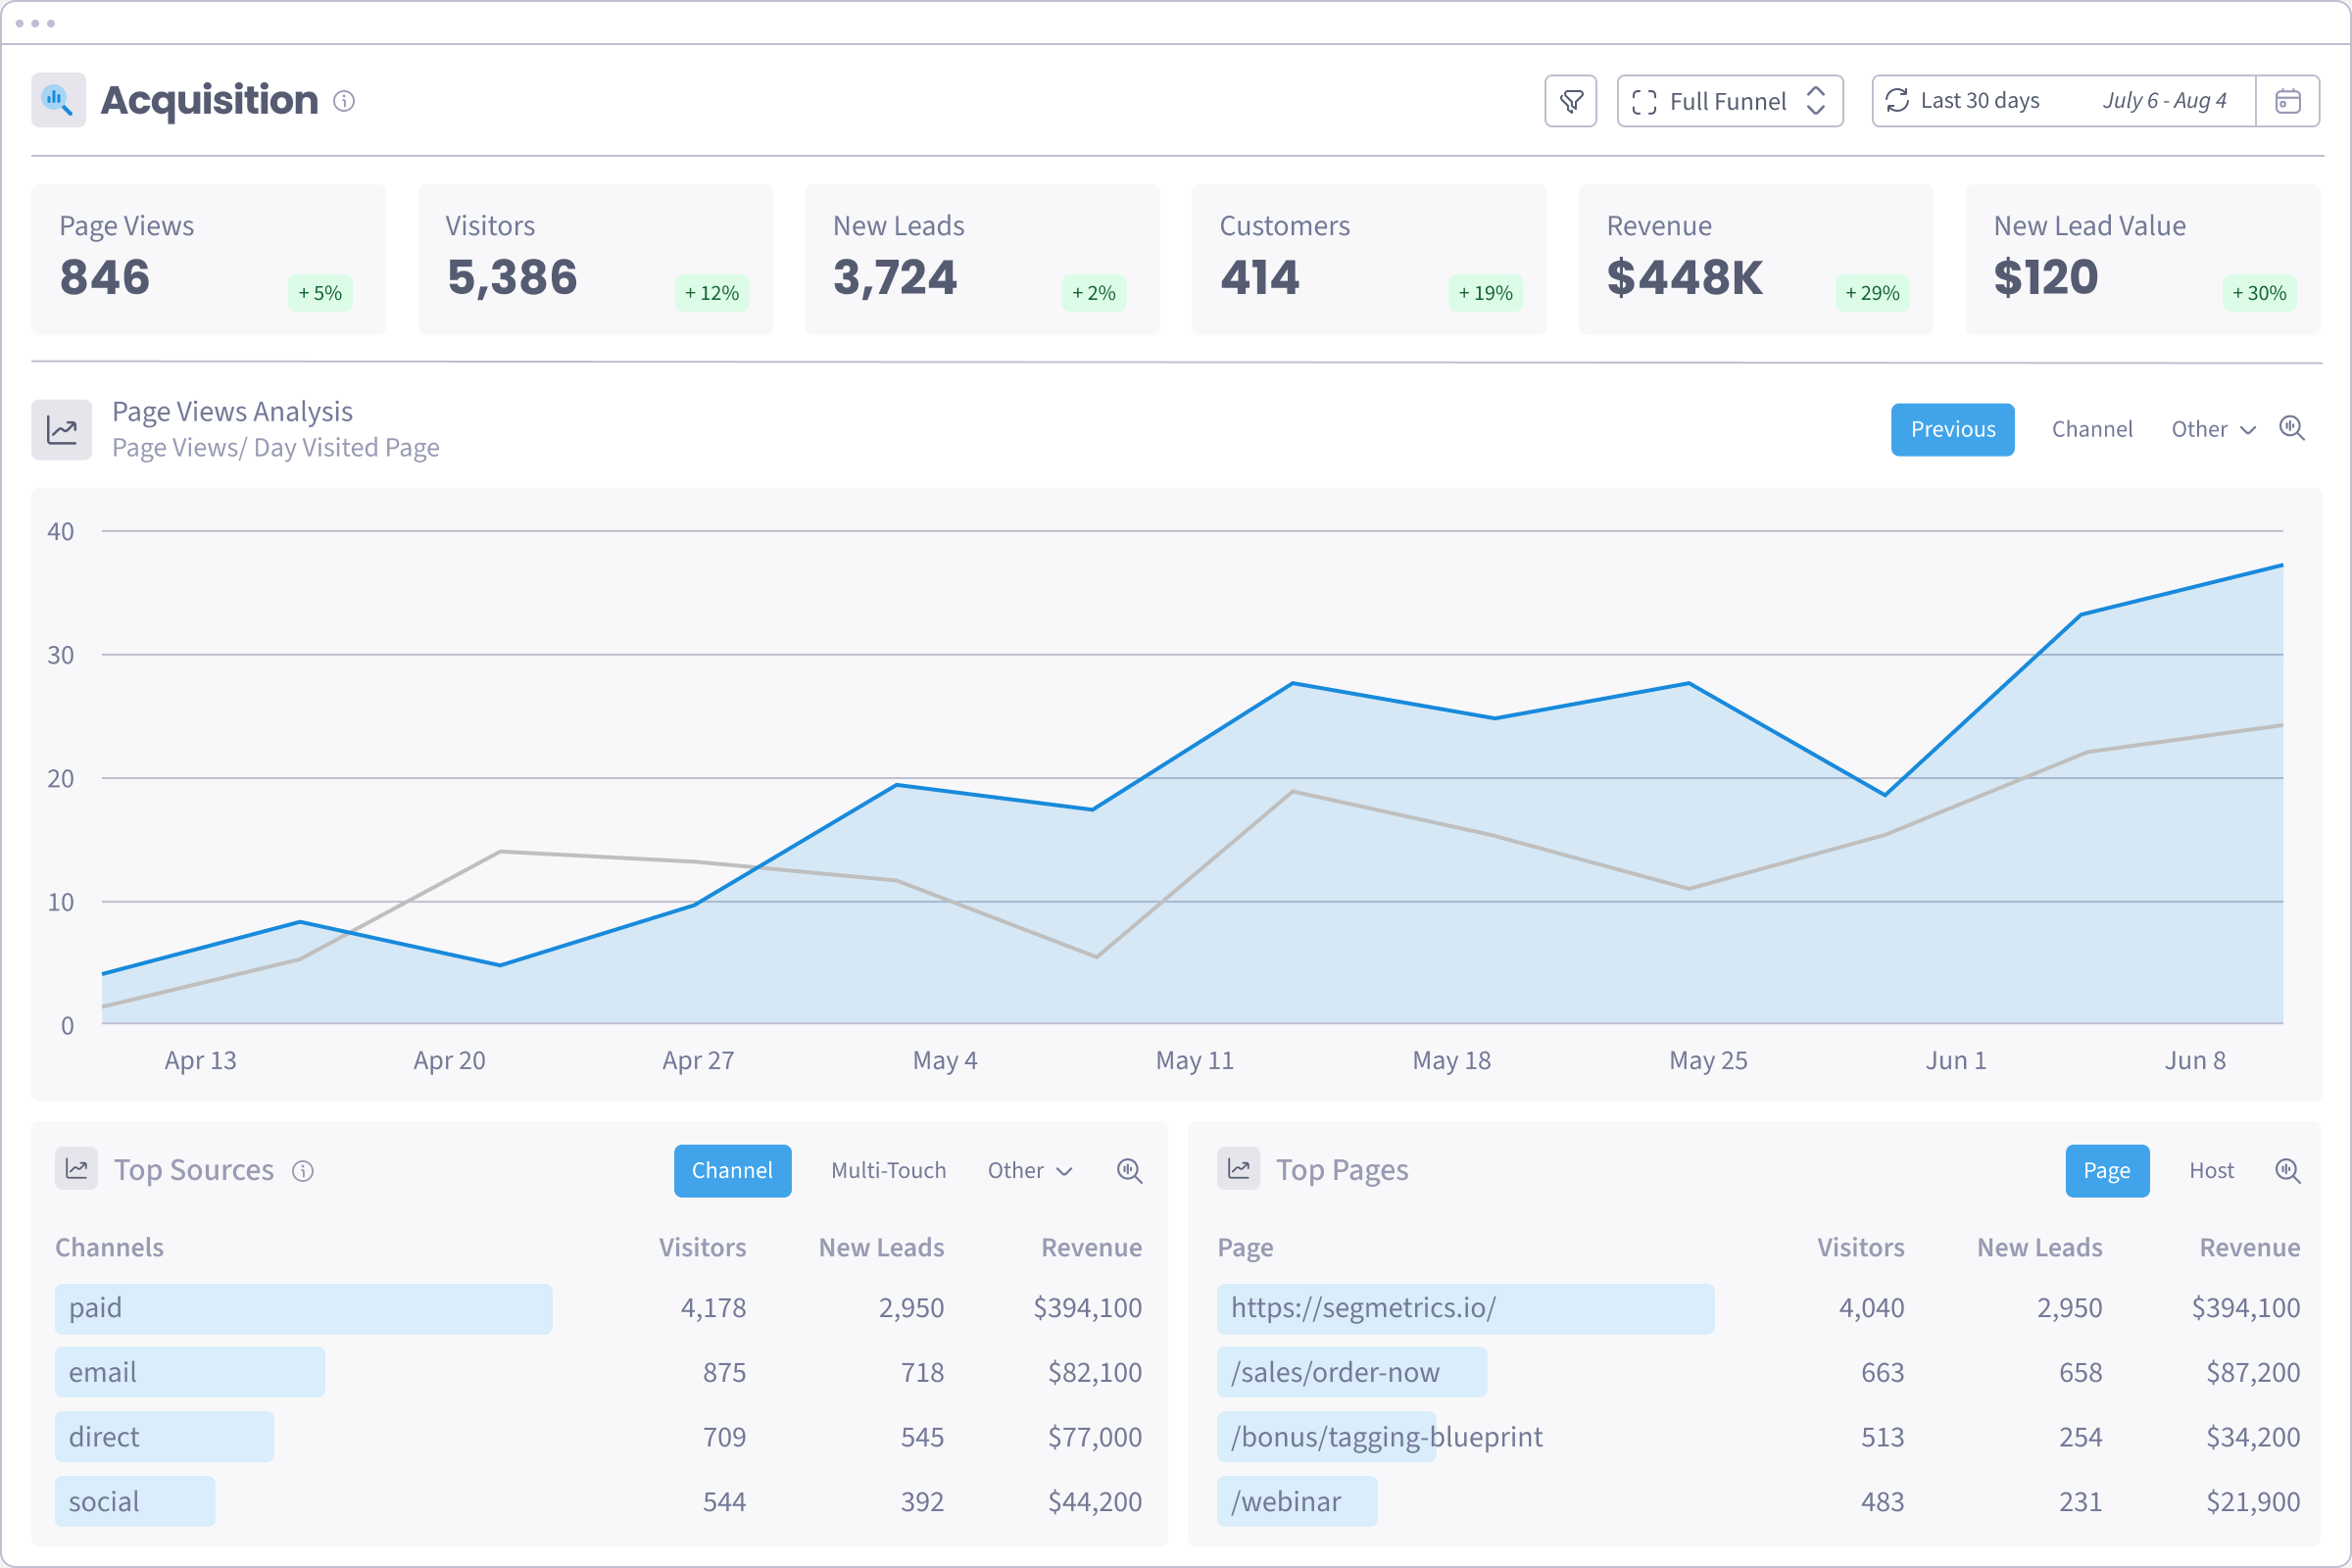
Task: Open the /sales/order-now page row
Action: (x=1335, y=1372)
